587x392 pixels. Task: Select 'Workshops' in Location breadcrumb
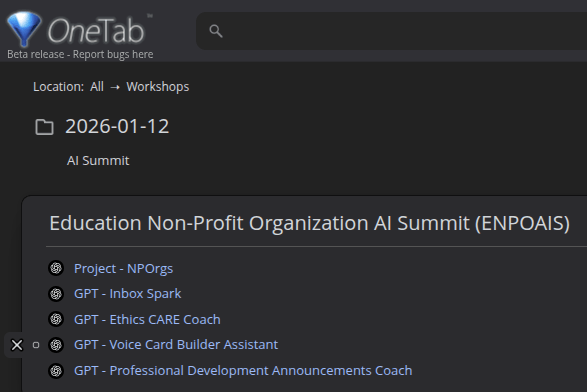tap(158, 87)
